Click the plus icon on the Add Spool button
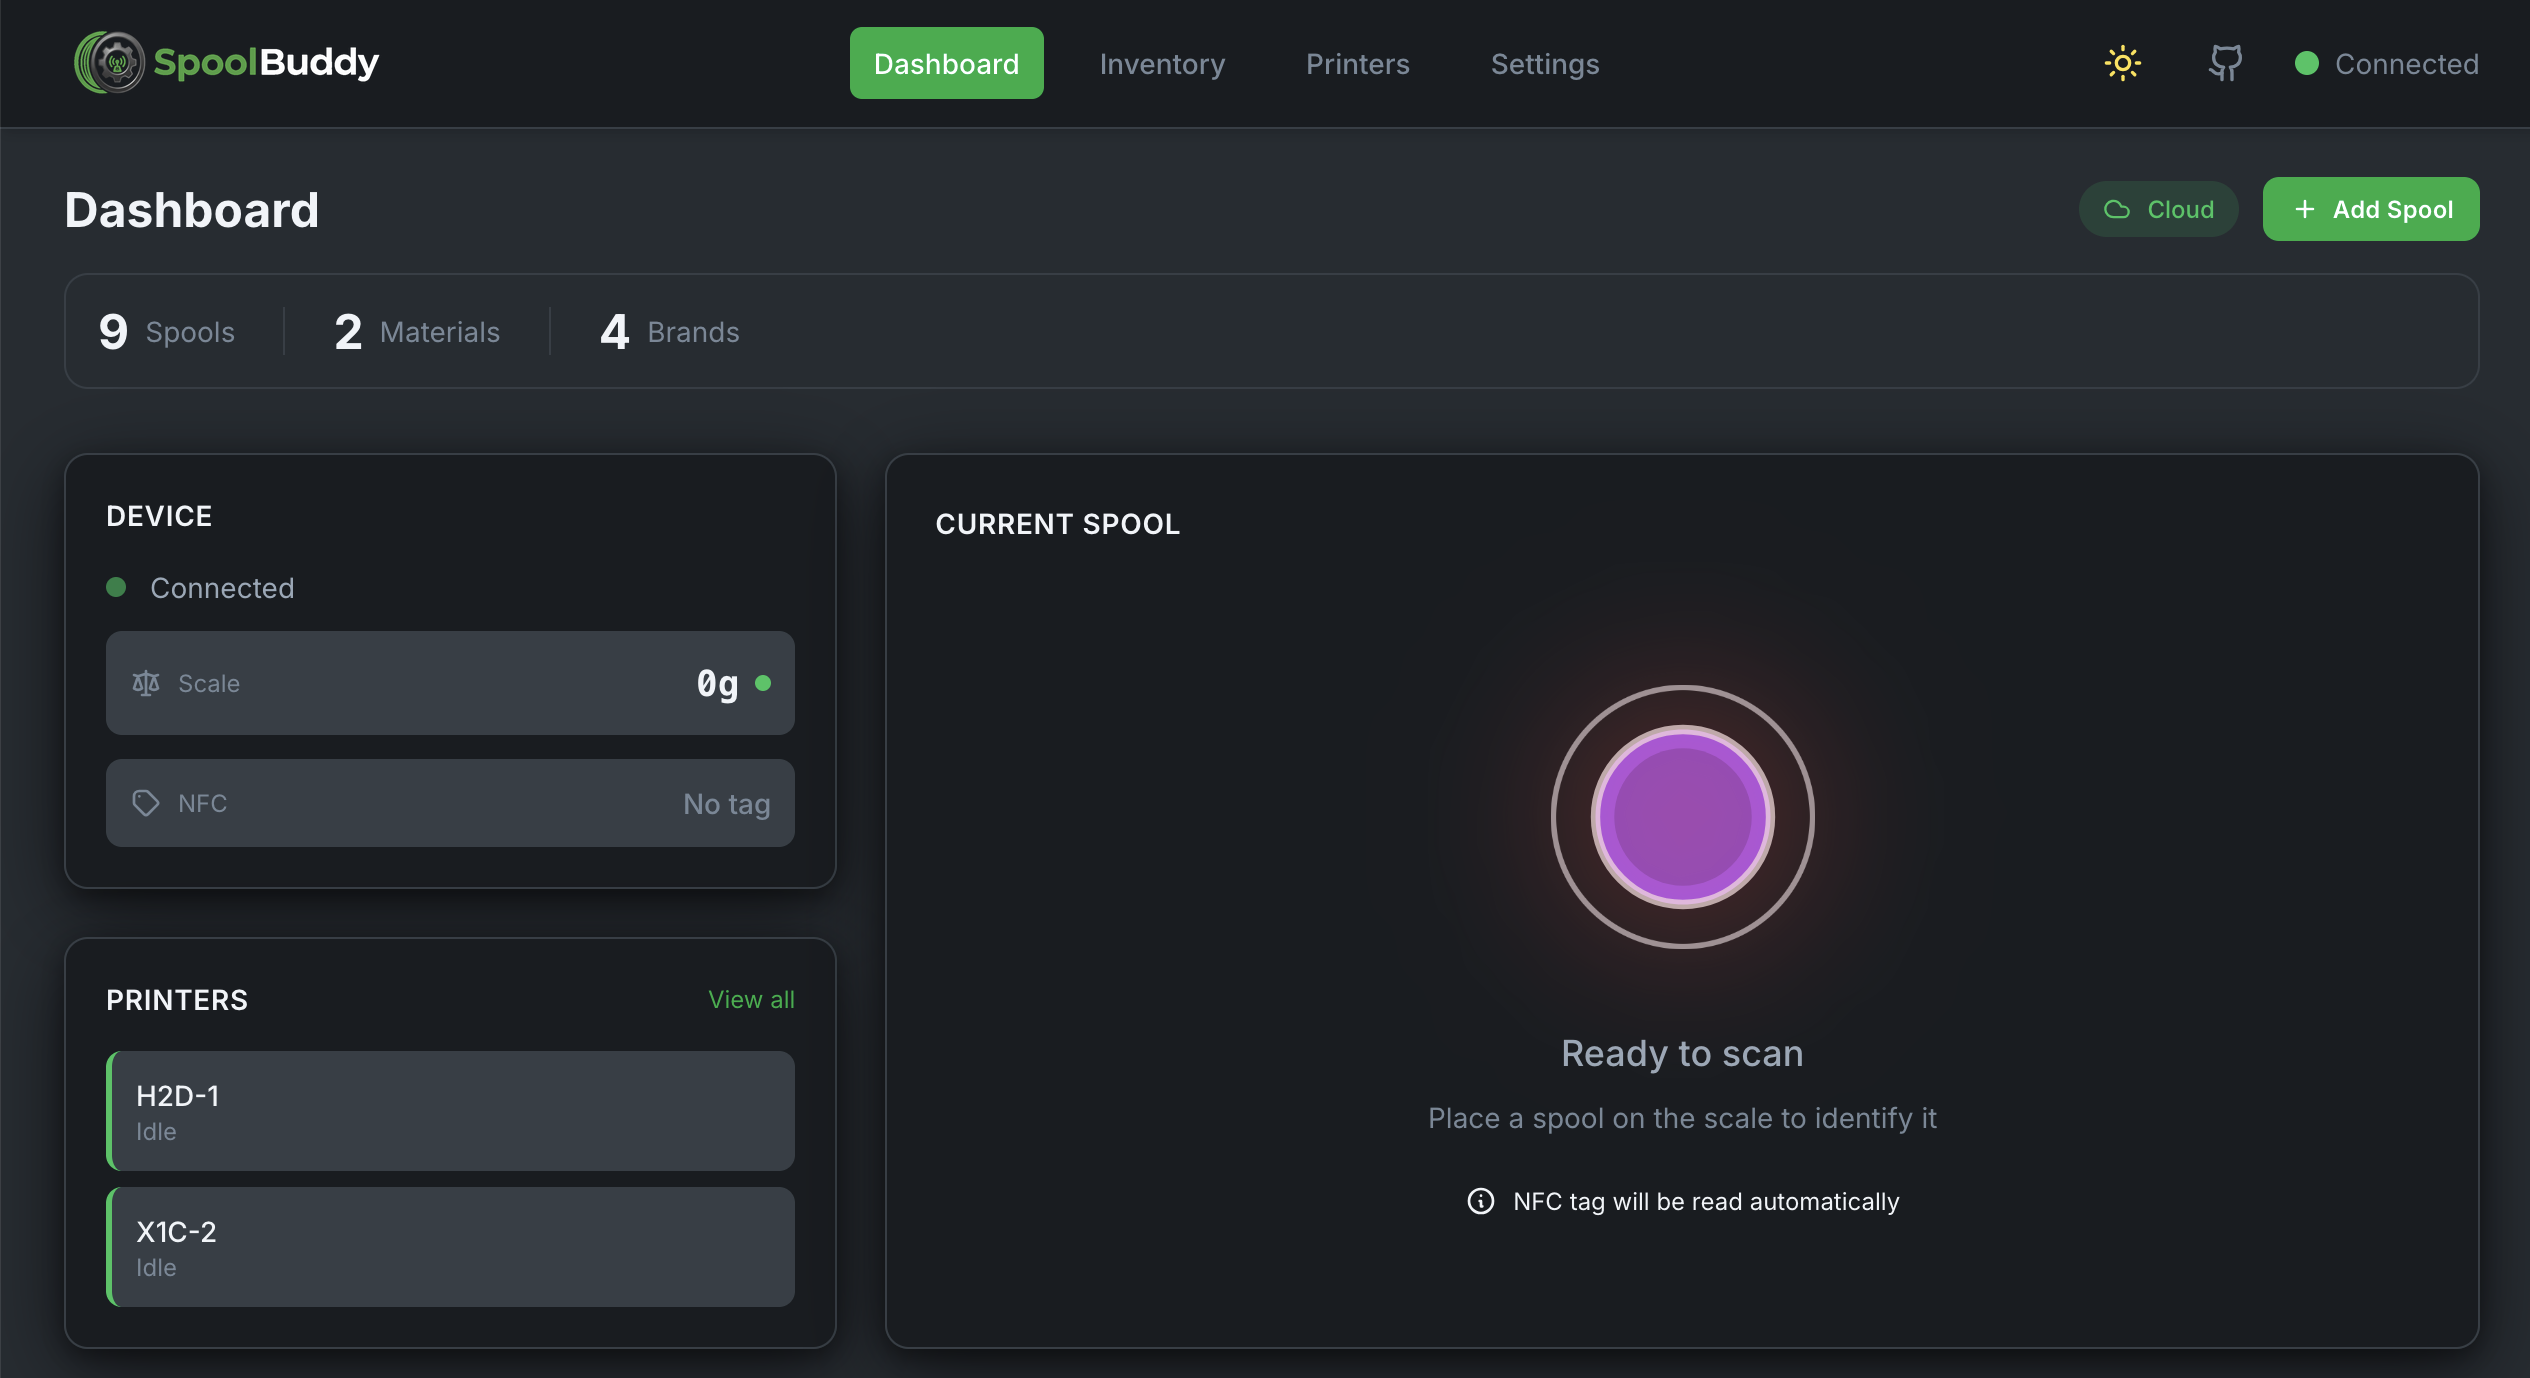 2304,209
